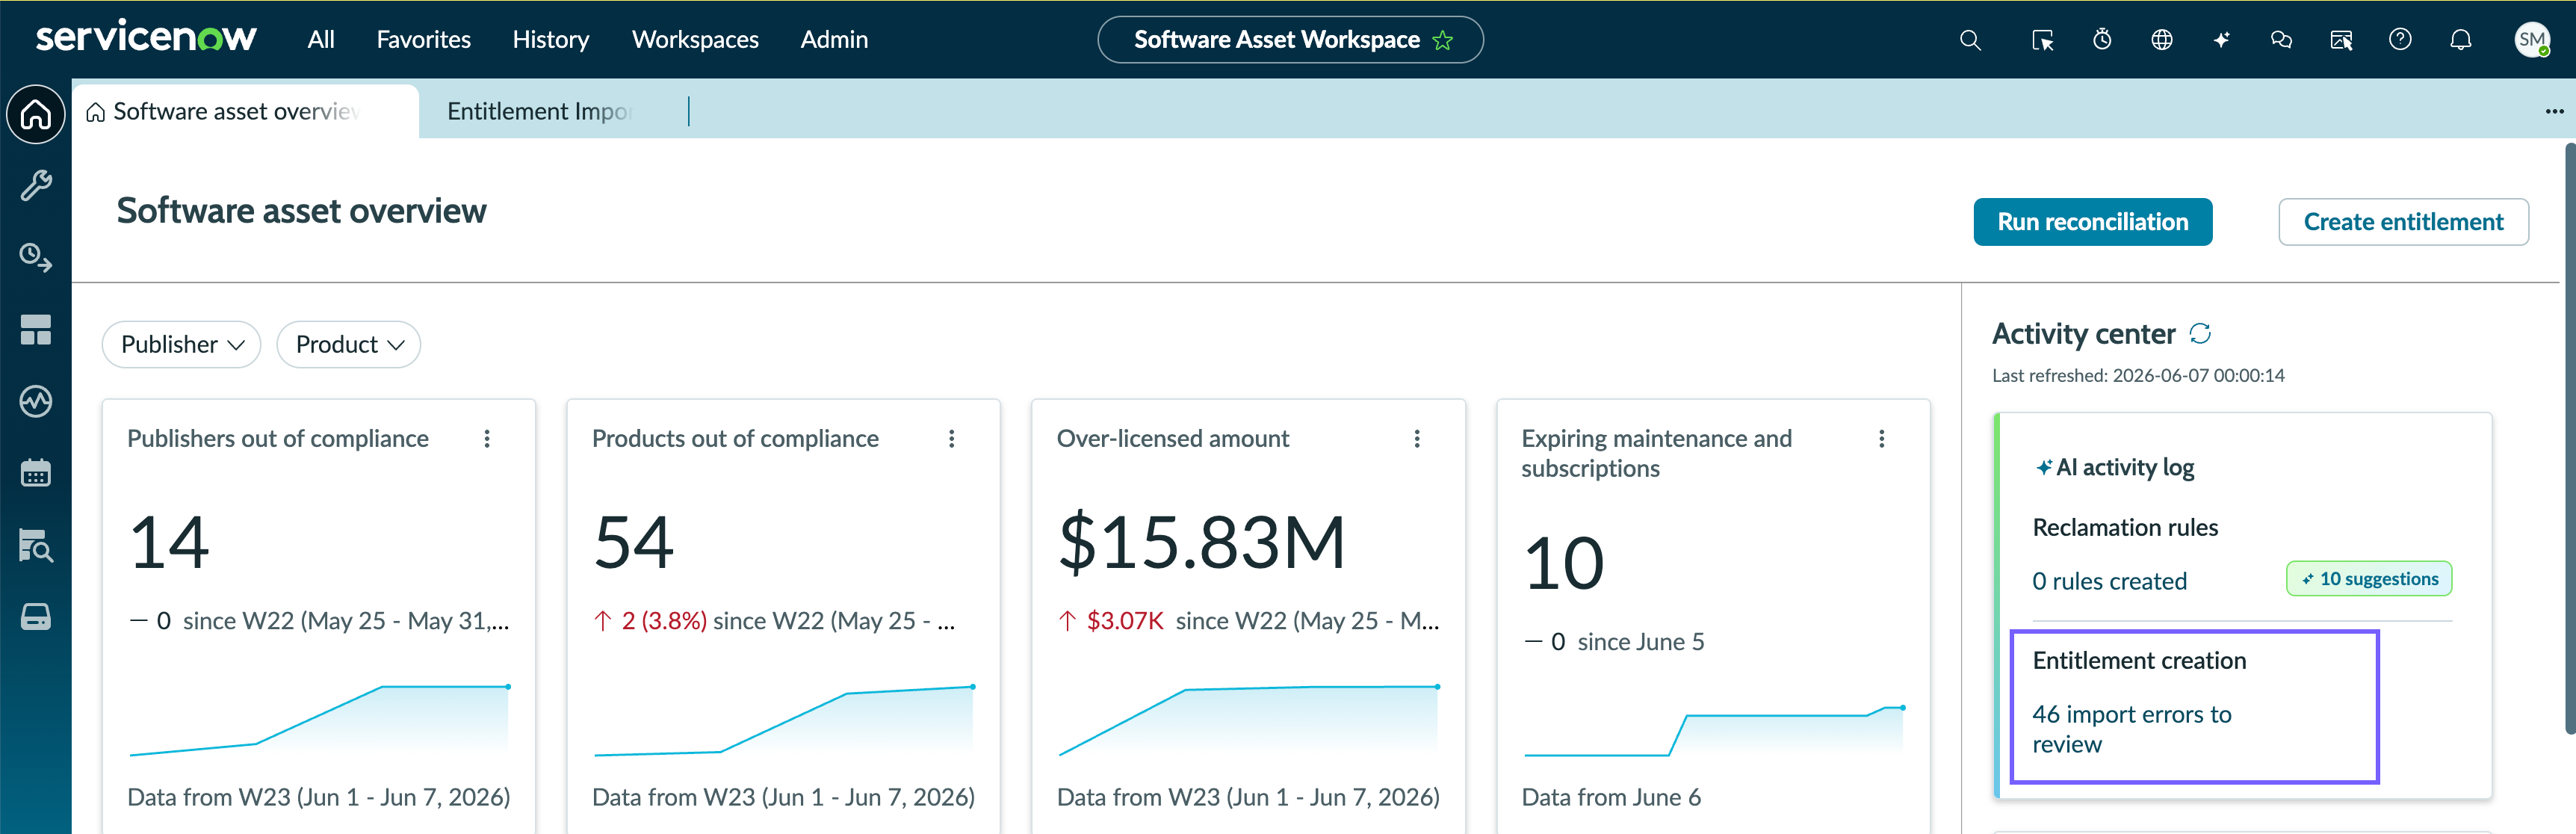Open the 46 import errors to review link
2576x834 pixels.
pos(2131,729)
